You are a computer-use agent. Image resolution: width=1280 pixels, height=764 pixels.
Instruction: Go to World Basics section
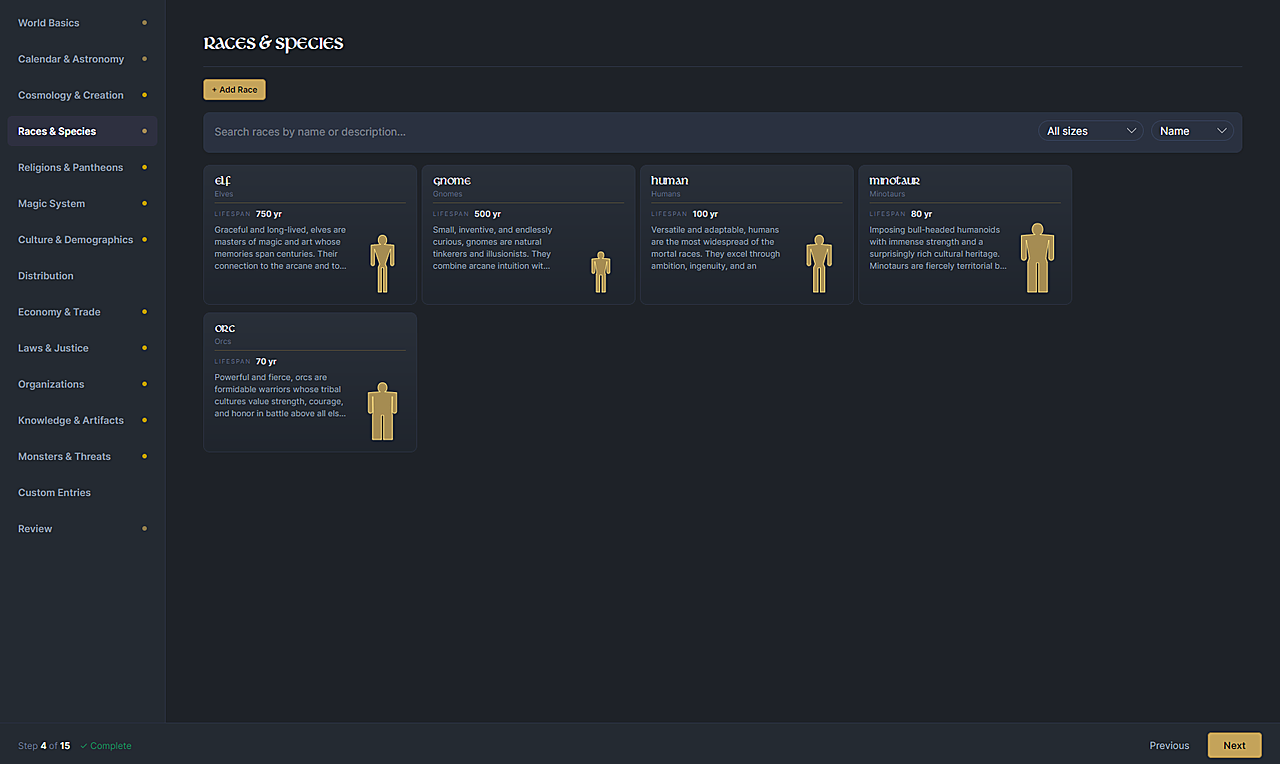tap(82, 23)
